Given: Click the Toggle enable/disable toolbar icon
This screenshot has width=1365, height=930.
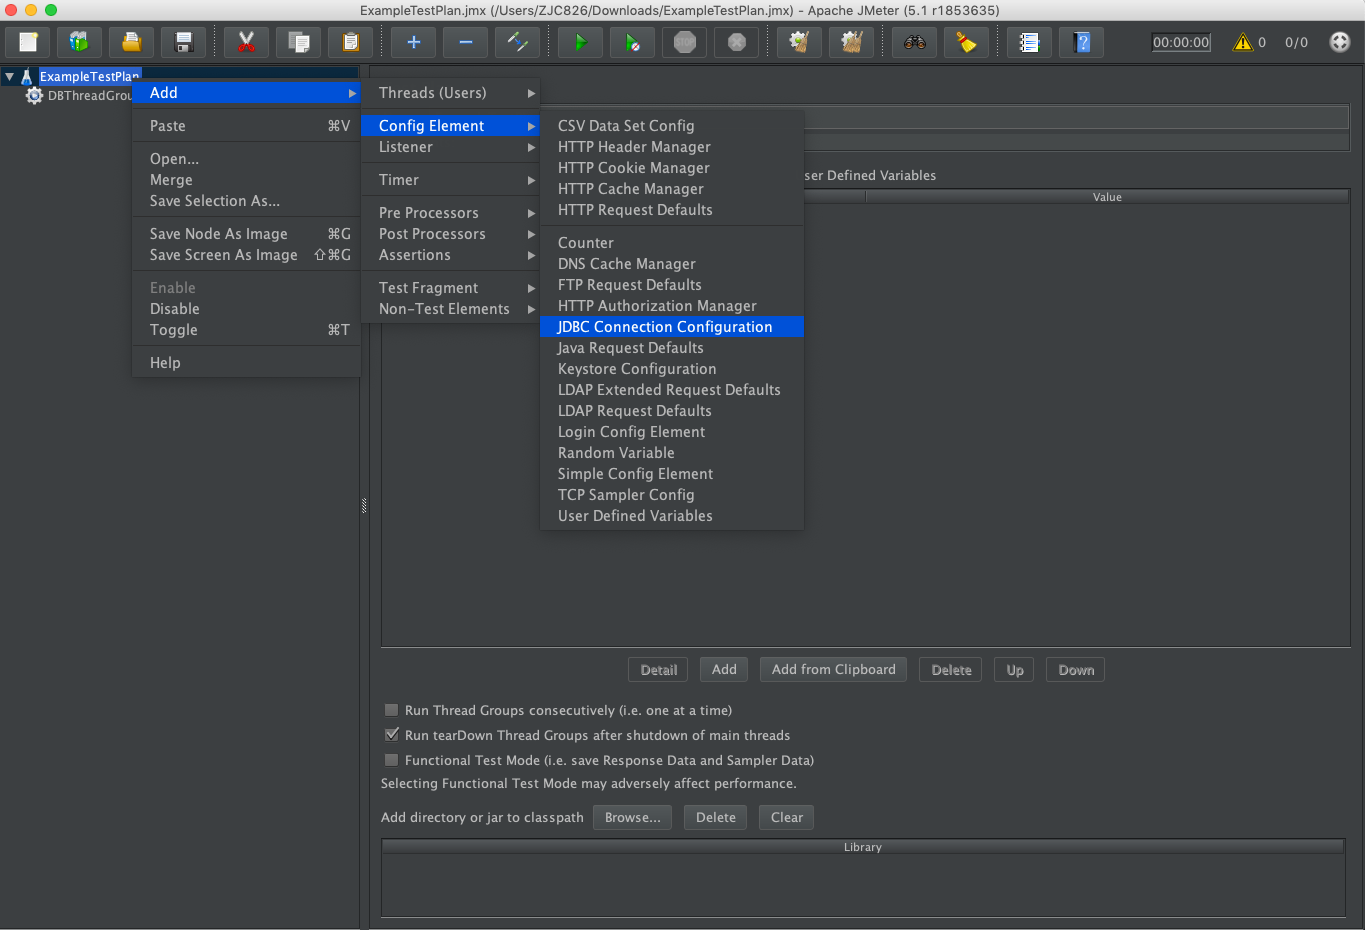Looking at the screenshot, I should (517, 42).
